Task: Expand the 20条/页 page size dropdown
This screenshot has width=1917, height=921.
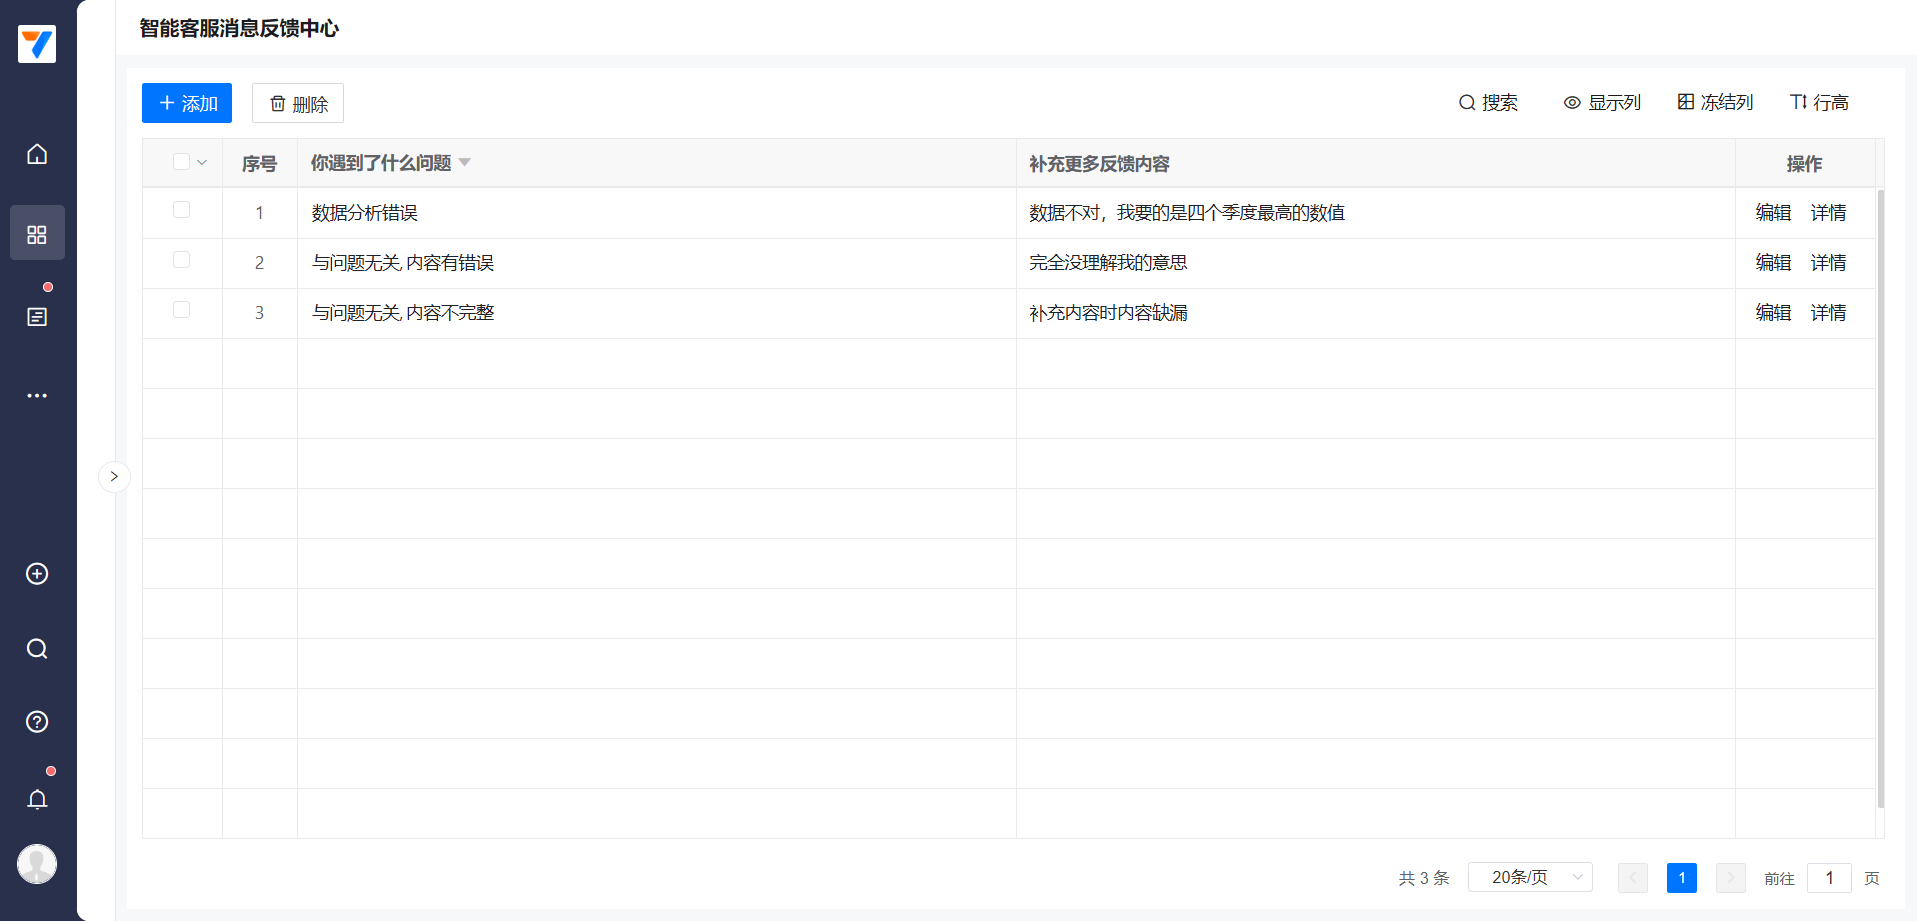Action: pyautogui.click(x=1529, y=877)
